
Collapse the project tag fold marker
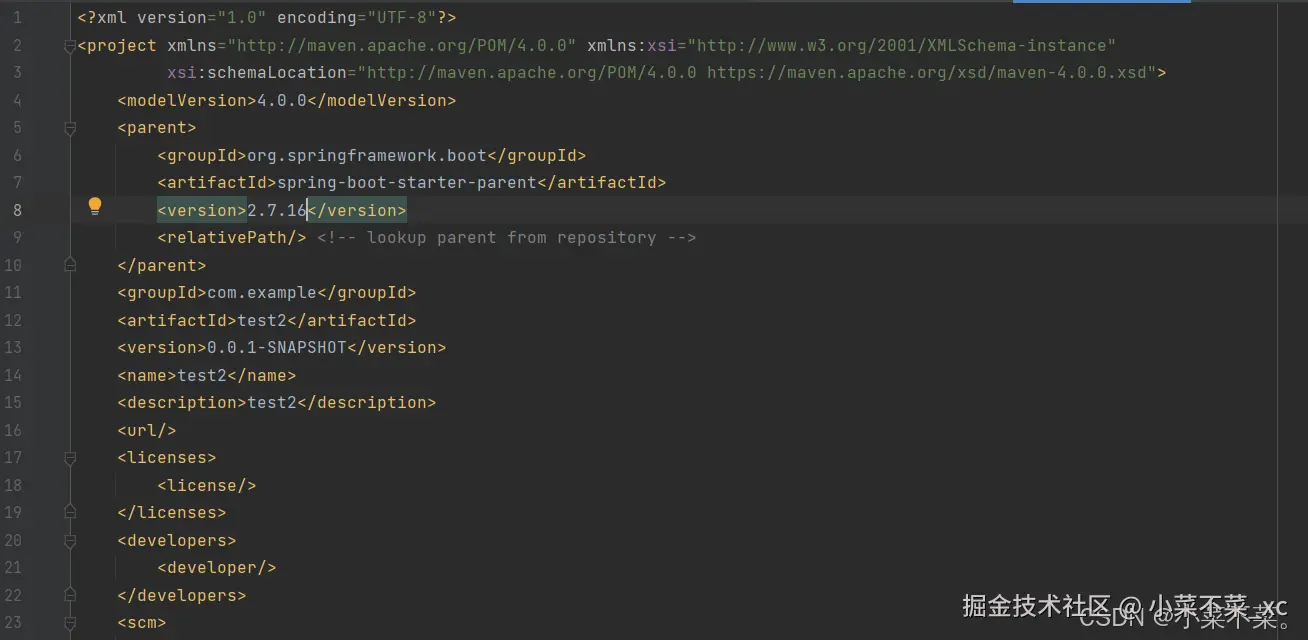tap(69, 46)
